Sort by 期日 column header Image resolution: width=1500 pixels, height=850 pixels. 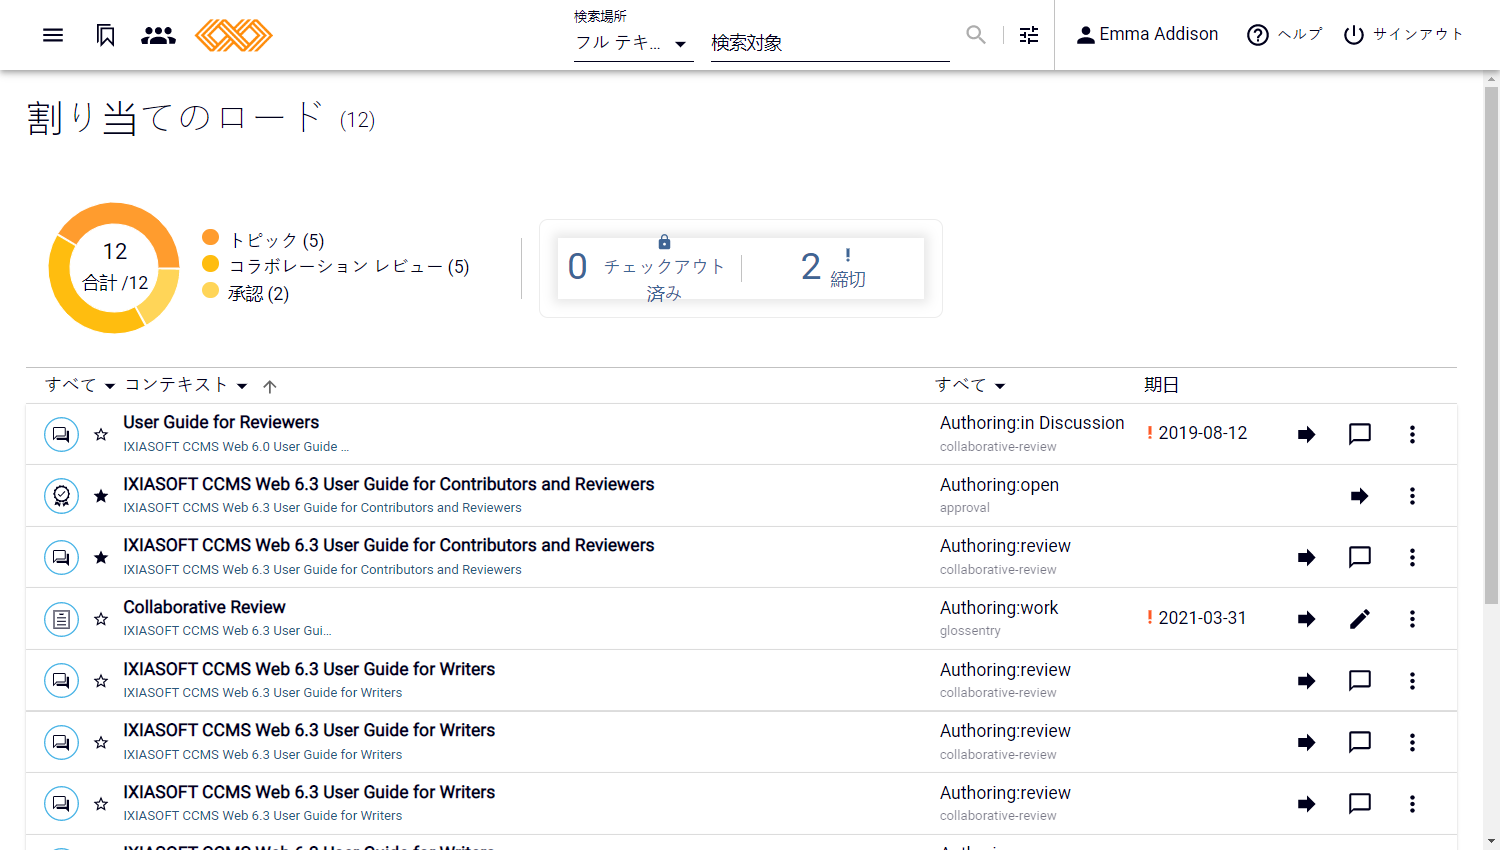[1161, 385]
